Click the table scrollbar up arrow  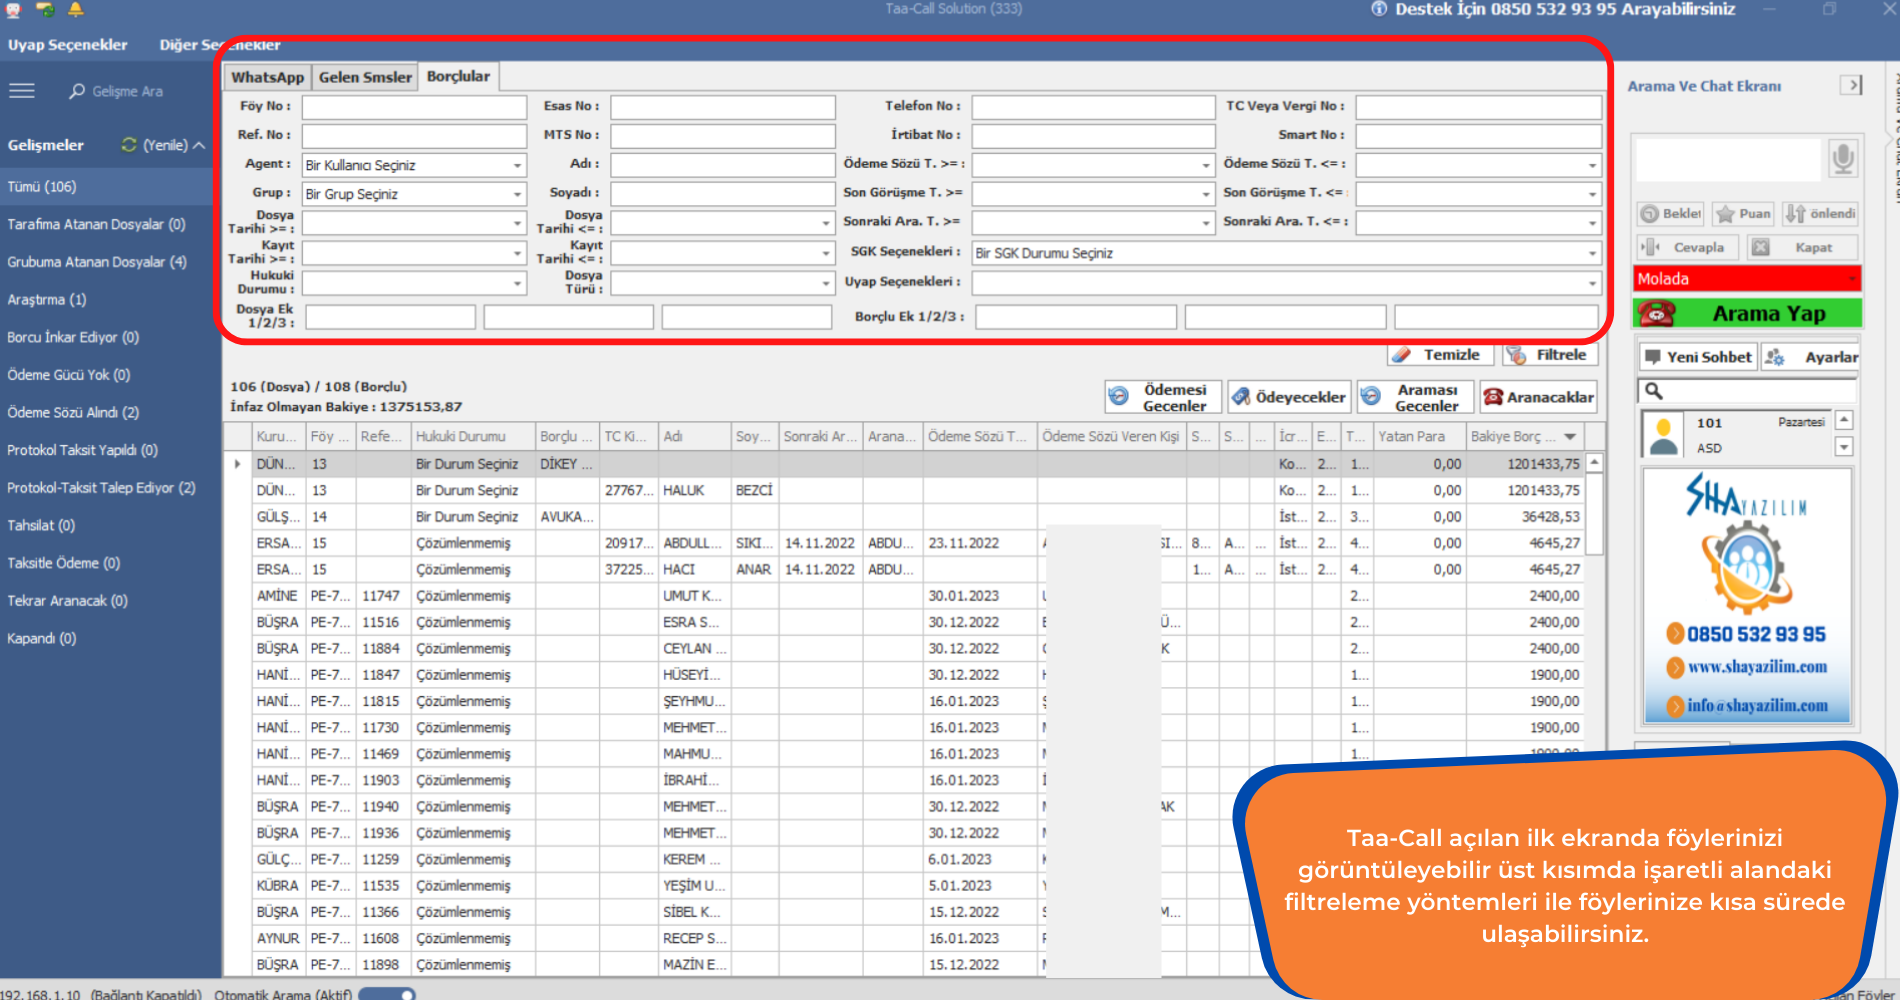[1595, 462]
